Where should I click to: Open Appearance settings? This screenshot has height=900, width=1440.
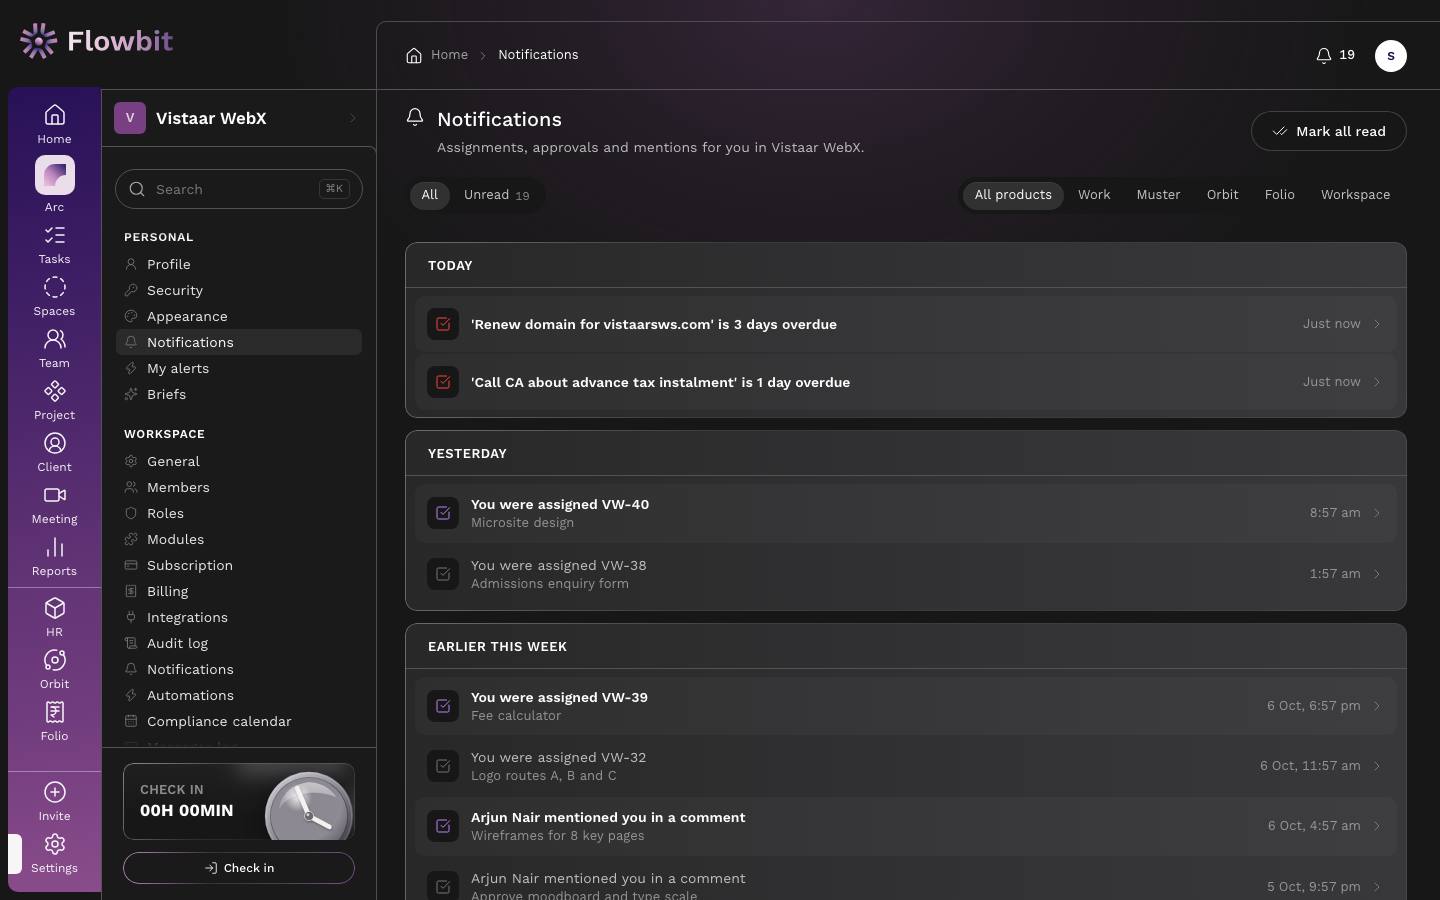click(x=239, y=316)
